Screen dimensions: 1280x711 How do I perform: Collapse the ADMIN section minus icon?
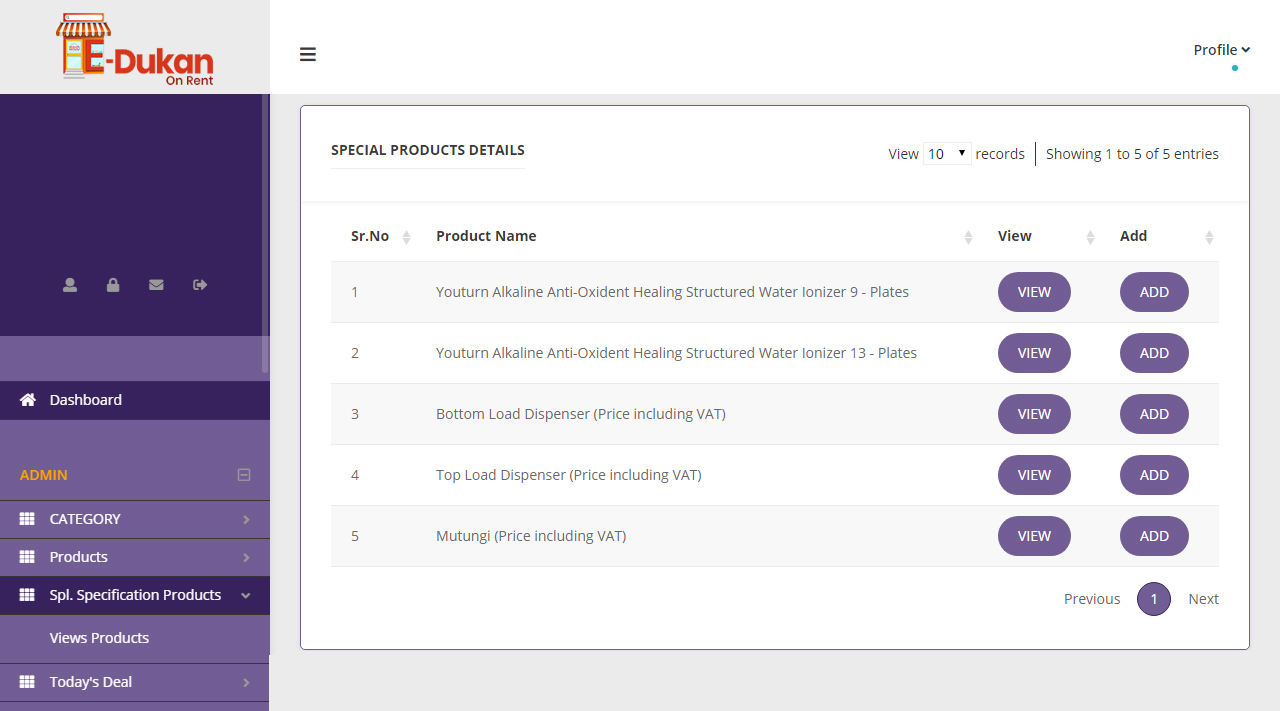click(x=244, y=475)
